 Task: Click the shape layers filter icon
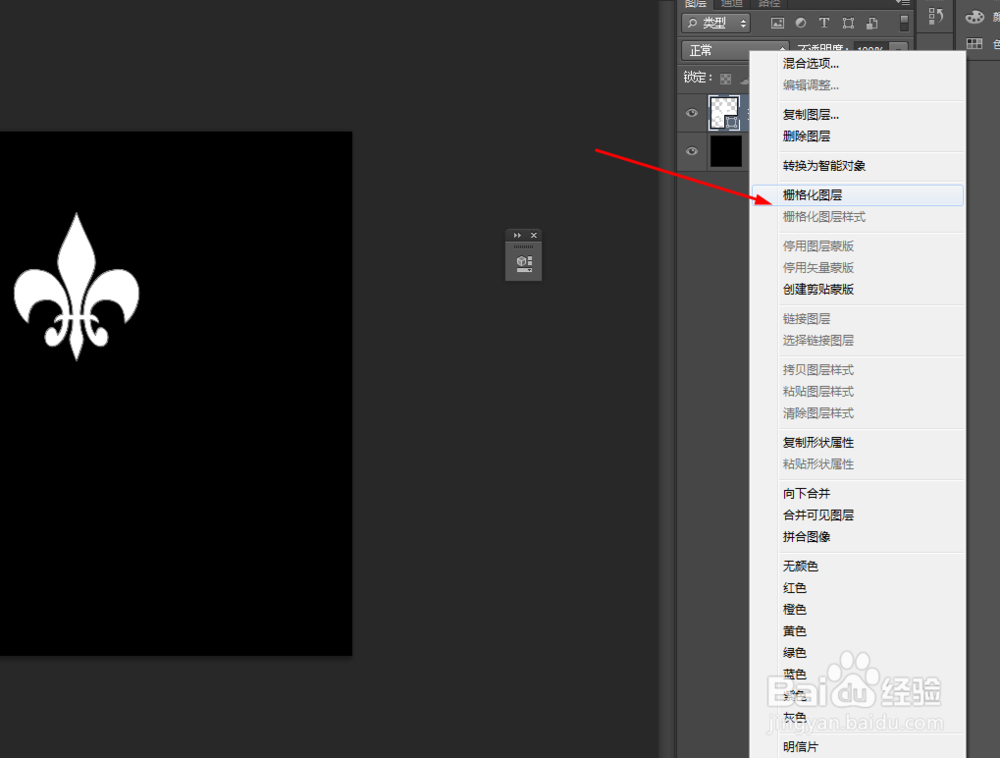click(848, 22)
